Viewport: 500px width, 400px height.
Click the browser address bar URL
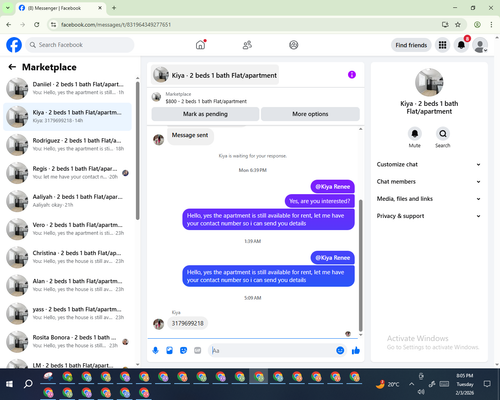pyautogui.click(x=116, y=25)
